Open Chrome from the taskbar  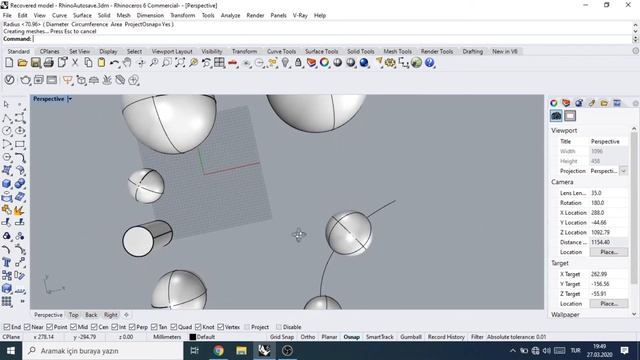(x=218, y=351)
